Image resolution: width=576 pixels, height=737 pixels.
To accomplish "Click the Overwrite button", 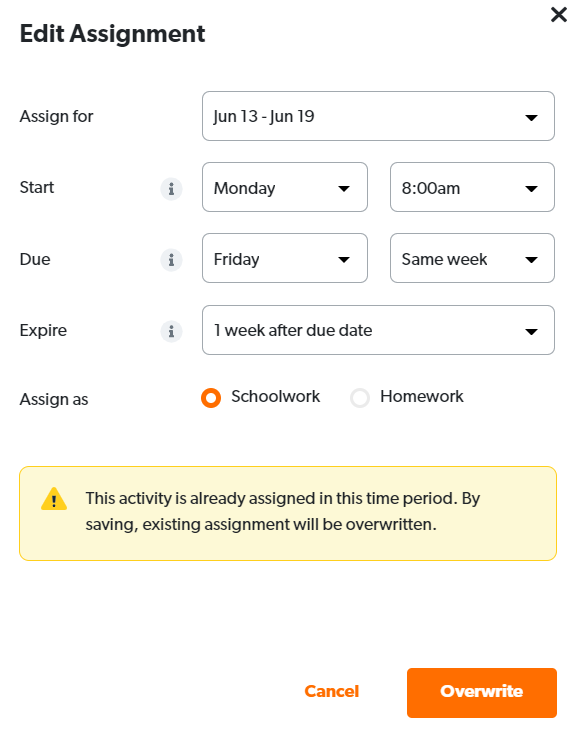I will point(481,693).
